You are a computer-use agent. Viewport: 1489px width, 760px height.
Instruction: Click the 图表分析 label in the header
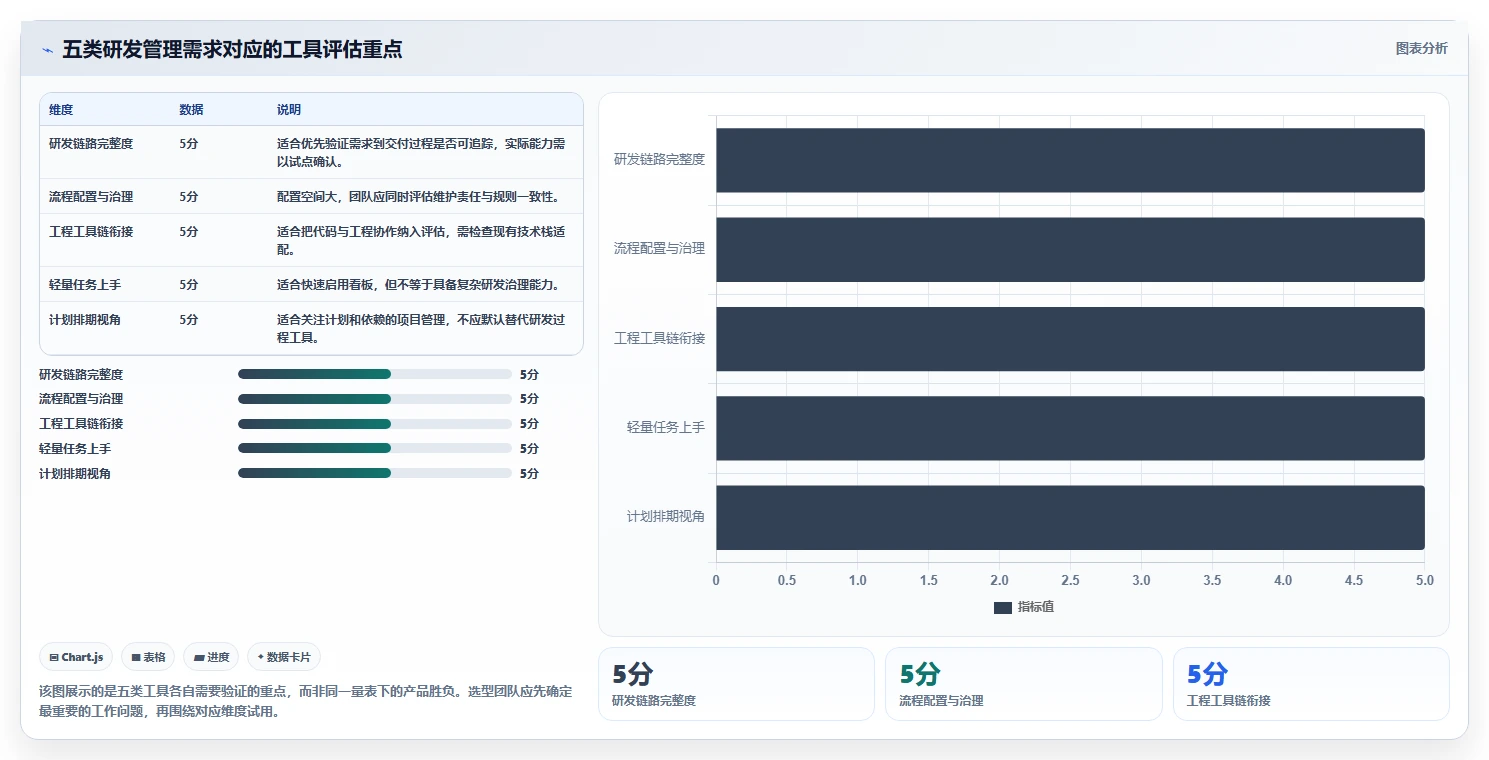1421,48
